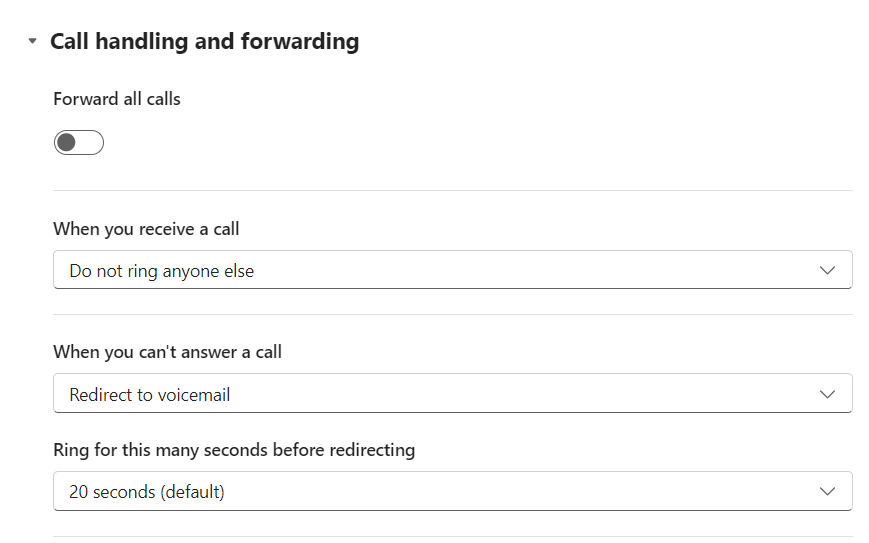Click chevron on 'Do not ring anyone else'
Screen dimensions: 869x543
(x=826, y=270)
